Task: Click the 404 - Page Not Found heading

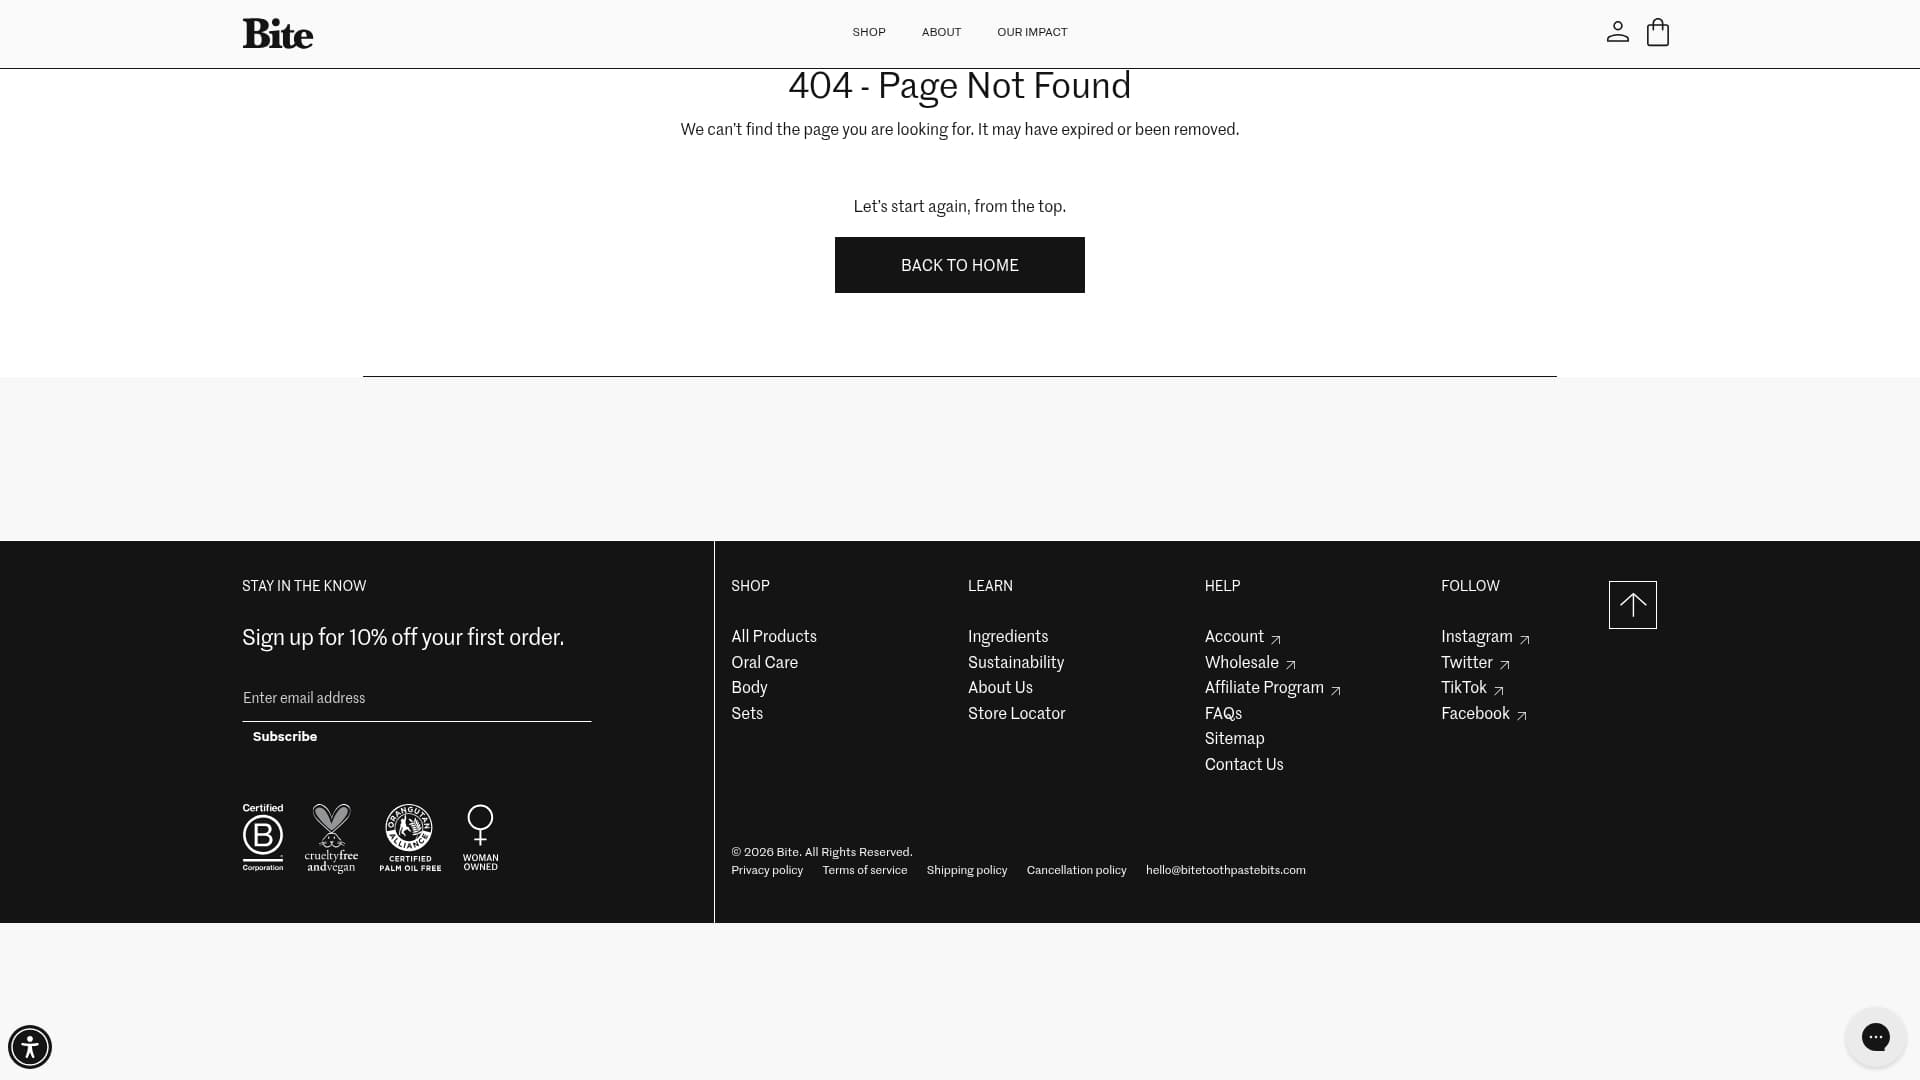Action: [x=959, y=86]
